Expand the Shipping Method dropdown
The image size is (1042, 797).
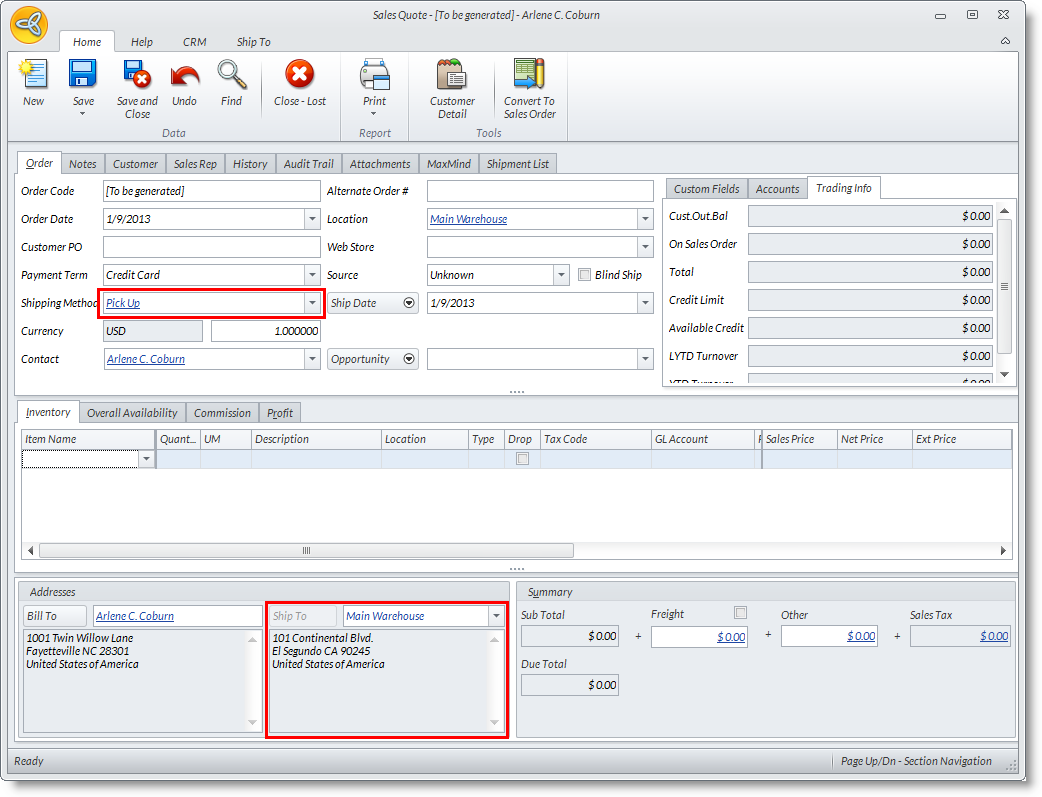click(x=312, y=303)
